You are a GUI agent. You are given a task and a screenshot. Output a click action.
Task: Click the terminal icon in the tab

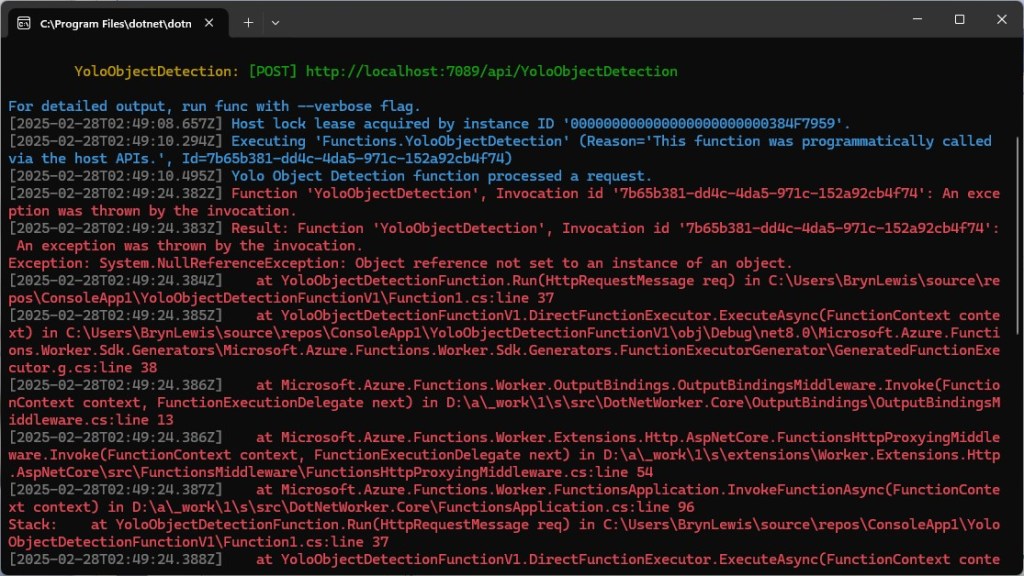[23, 22]
